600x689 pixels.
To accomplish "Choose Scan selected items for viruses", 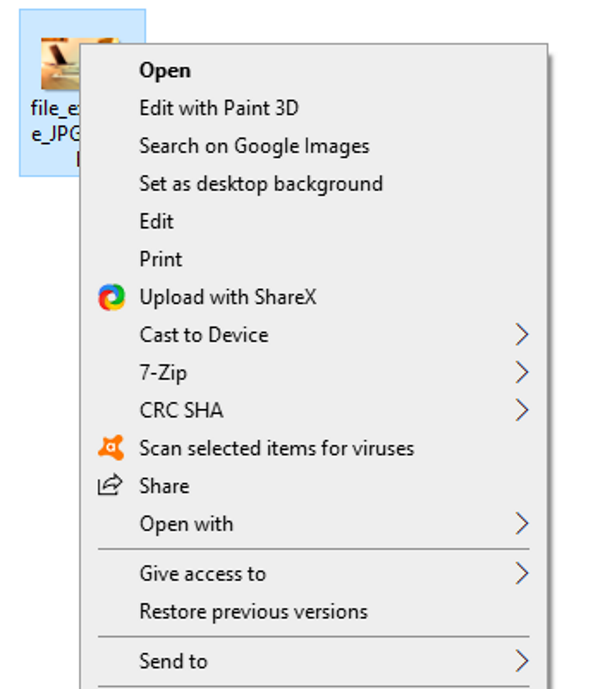I will coord(276,448).
